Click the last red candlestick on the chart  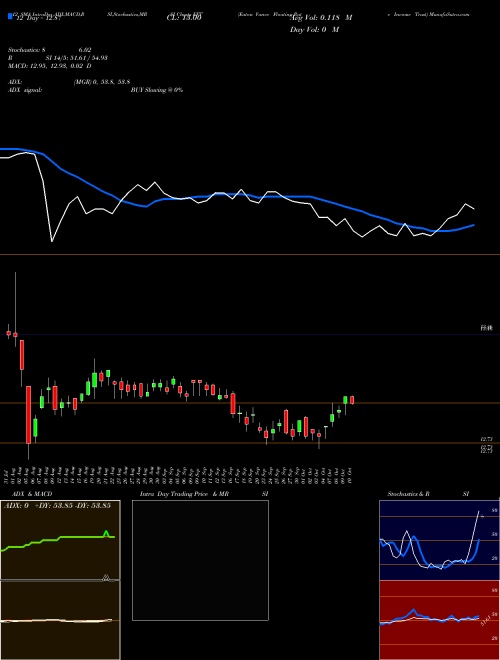click(352, 400)
